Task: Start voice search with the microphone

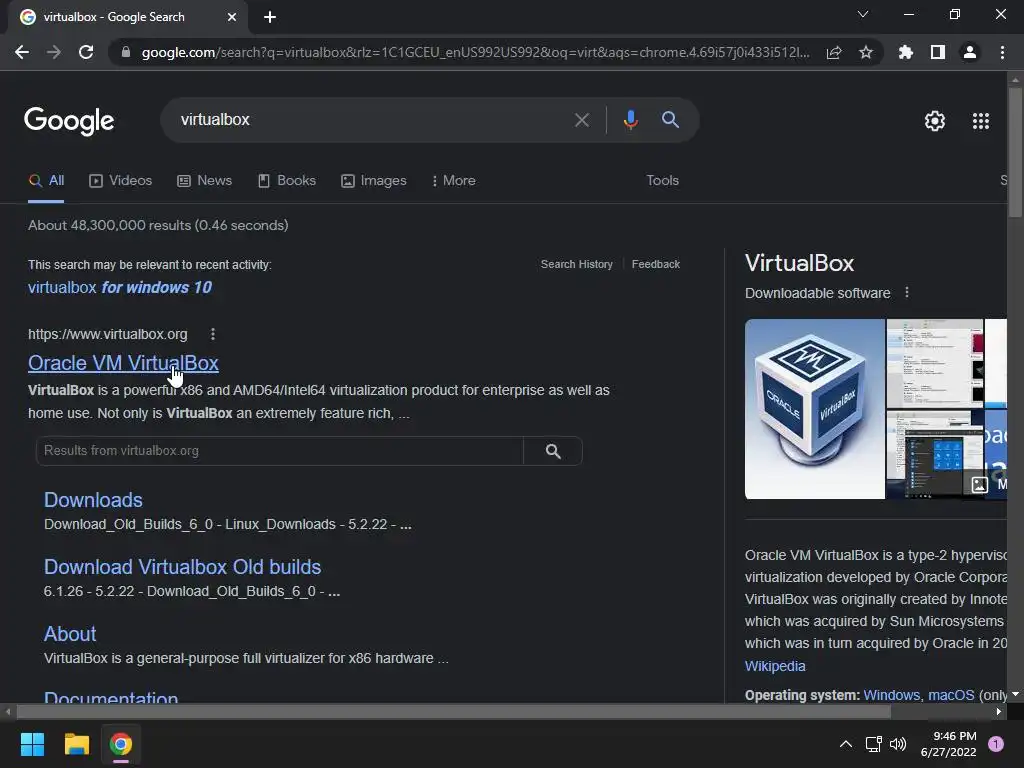Action: pos(630,120)
